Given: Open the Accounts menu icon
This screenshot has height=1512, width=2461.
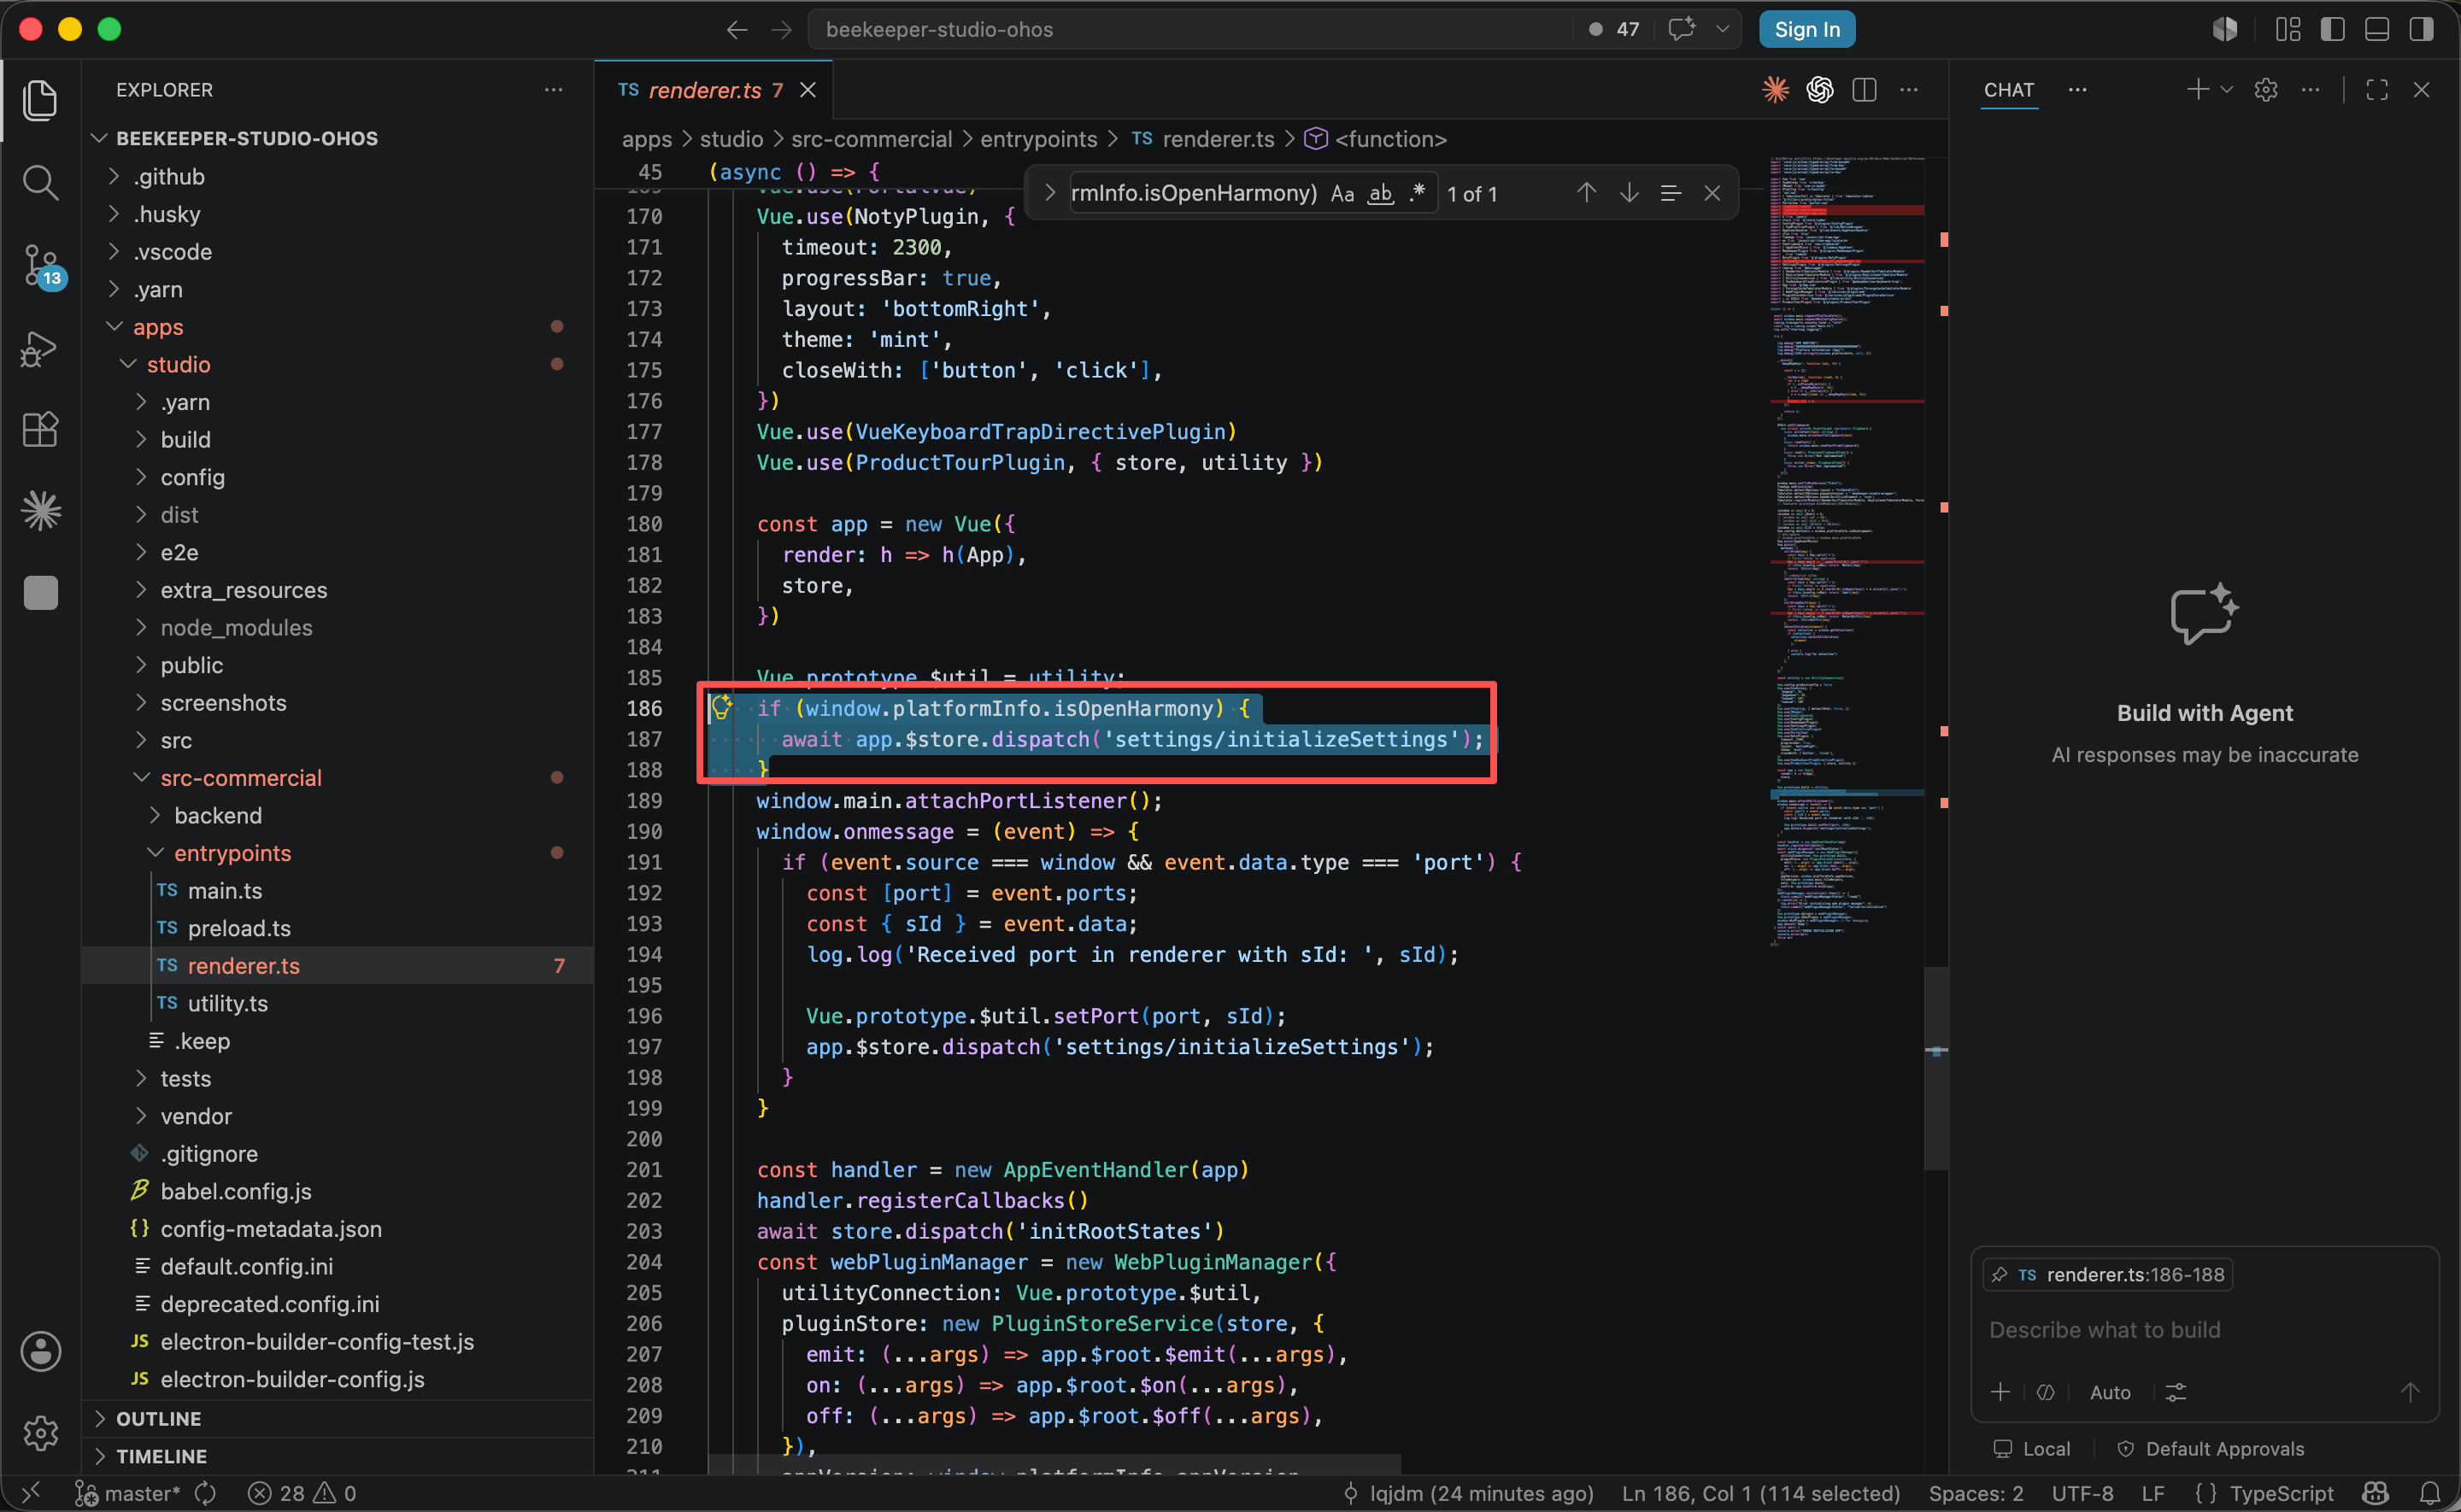Looking at the screenshot, I should (40, 1352).
